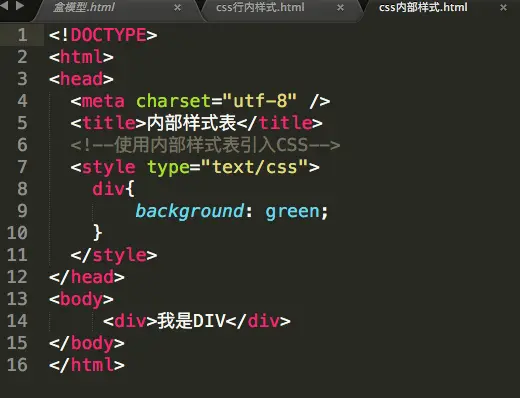Click the closing head tag
Screen dimensions: 520x398
click(x=87, y=277)
